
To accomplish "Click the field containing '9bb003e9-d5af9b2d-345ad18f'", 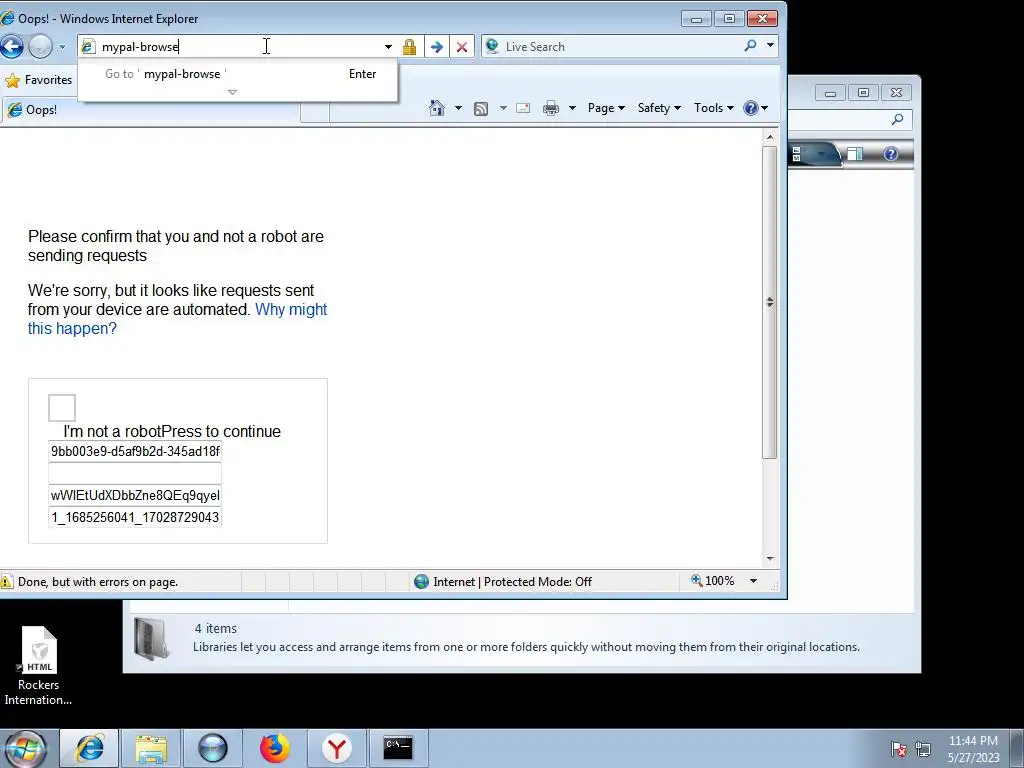I will point(135,451).
